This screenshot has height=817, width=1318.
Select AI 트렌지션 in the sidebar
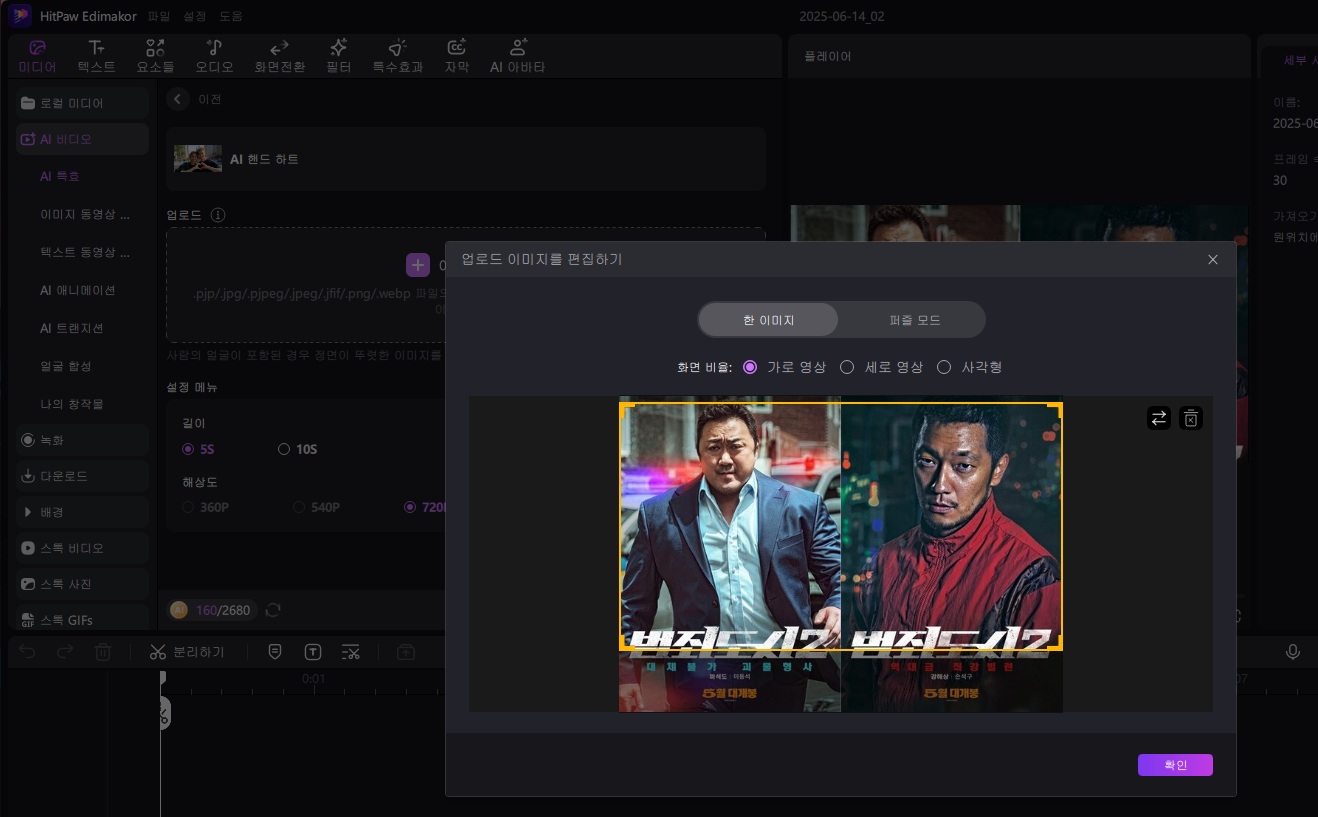tap(71, 328)
